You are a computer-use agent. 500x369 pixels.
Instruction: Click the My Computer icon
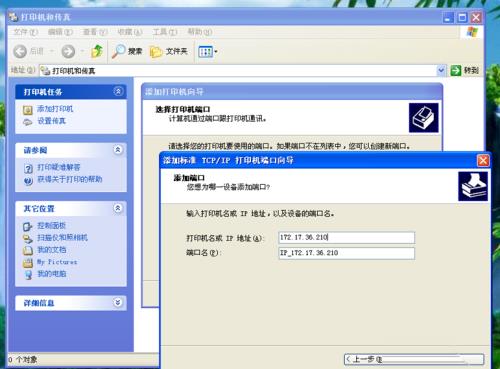(x=28, y=275)
